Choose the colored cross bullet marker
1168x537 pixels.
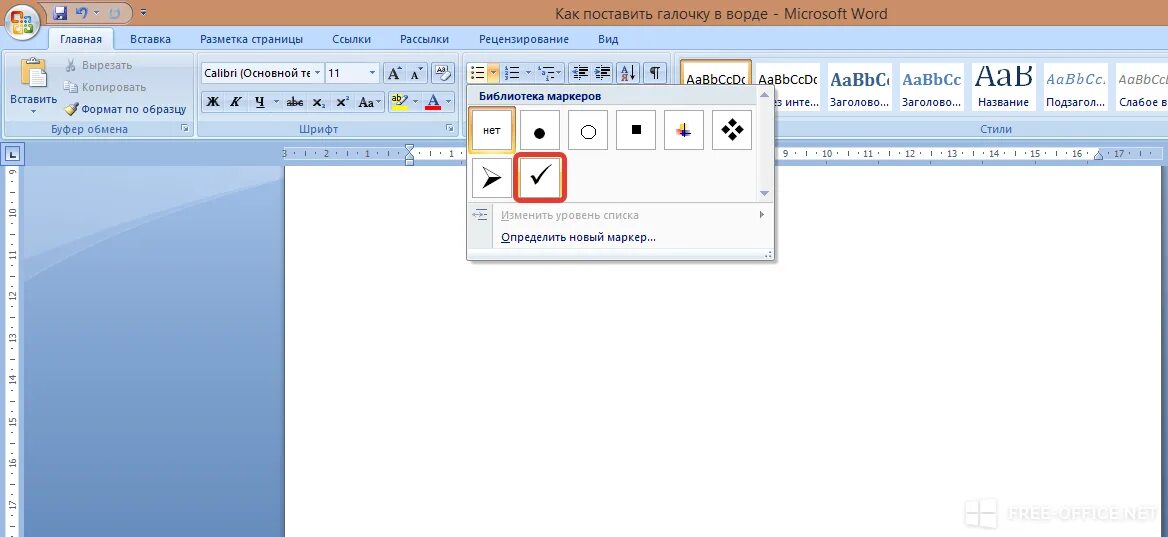pos(684,130)
